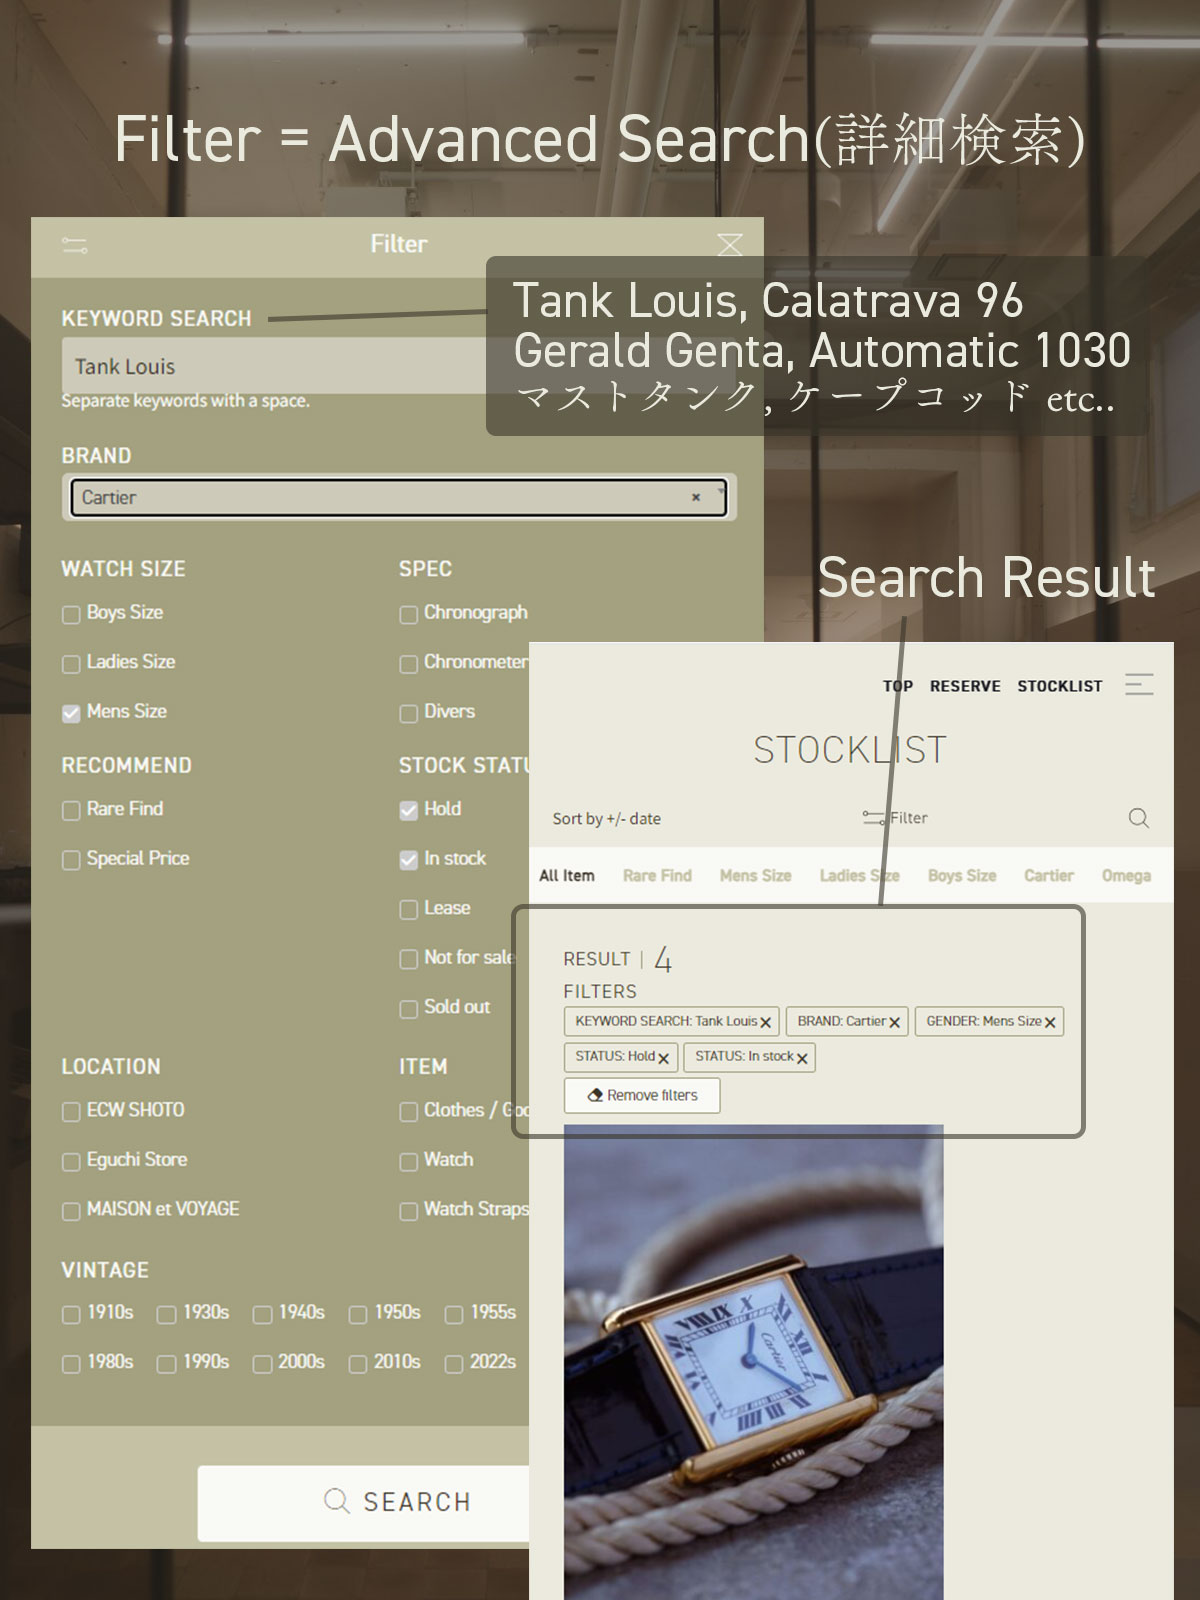Remove the GENDER: Mens Size filter tag
Viewport: 1200px width, 1600px height.
pos(1050,1022)
